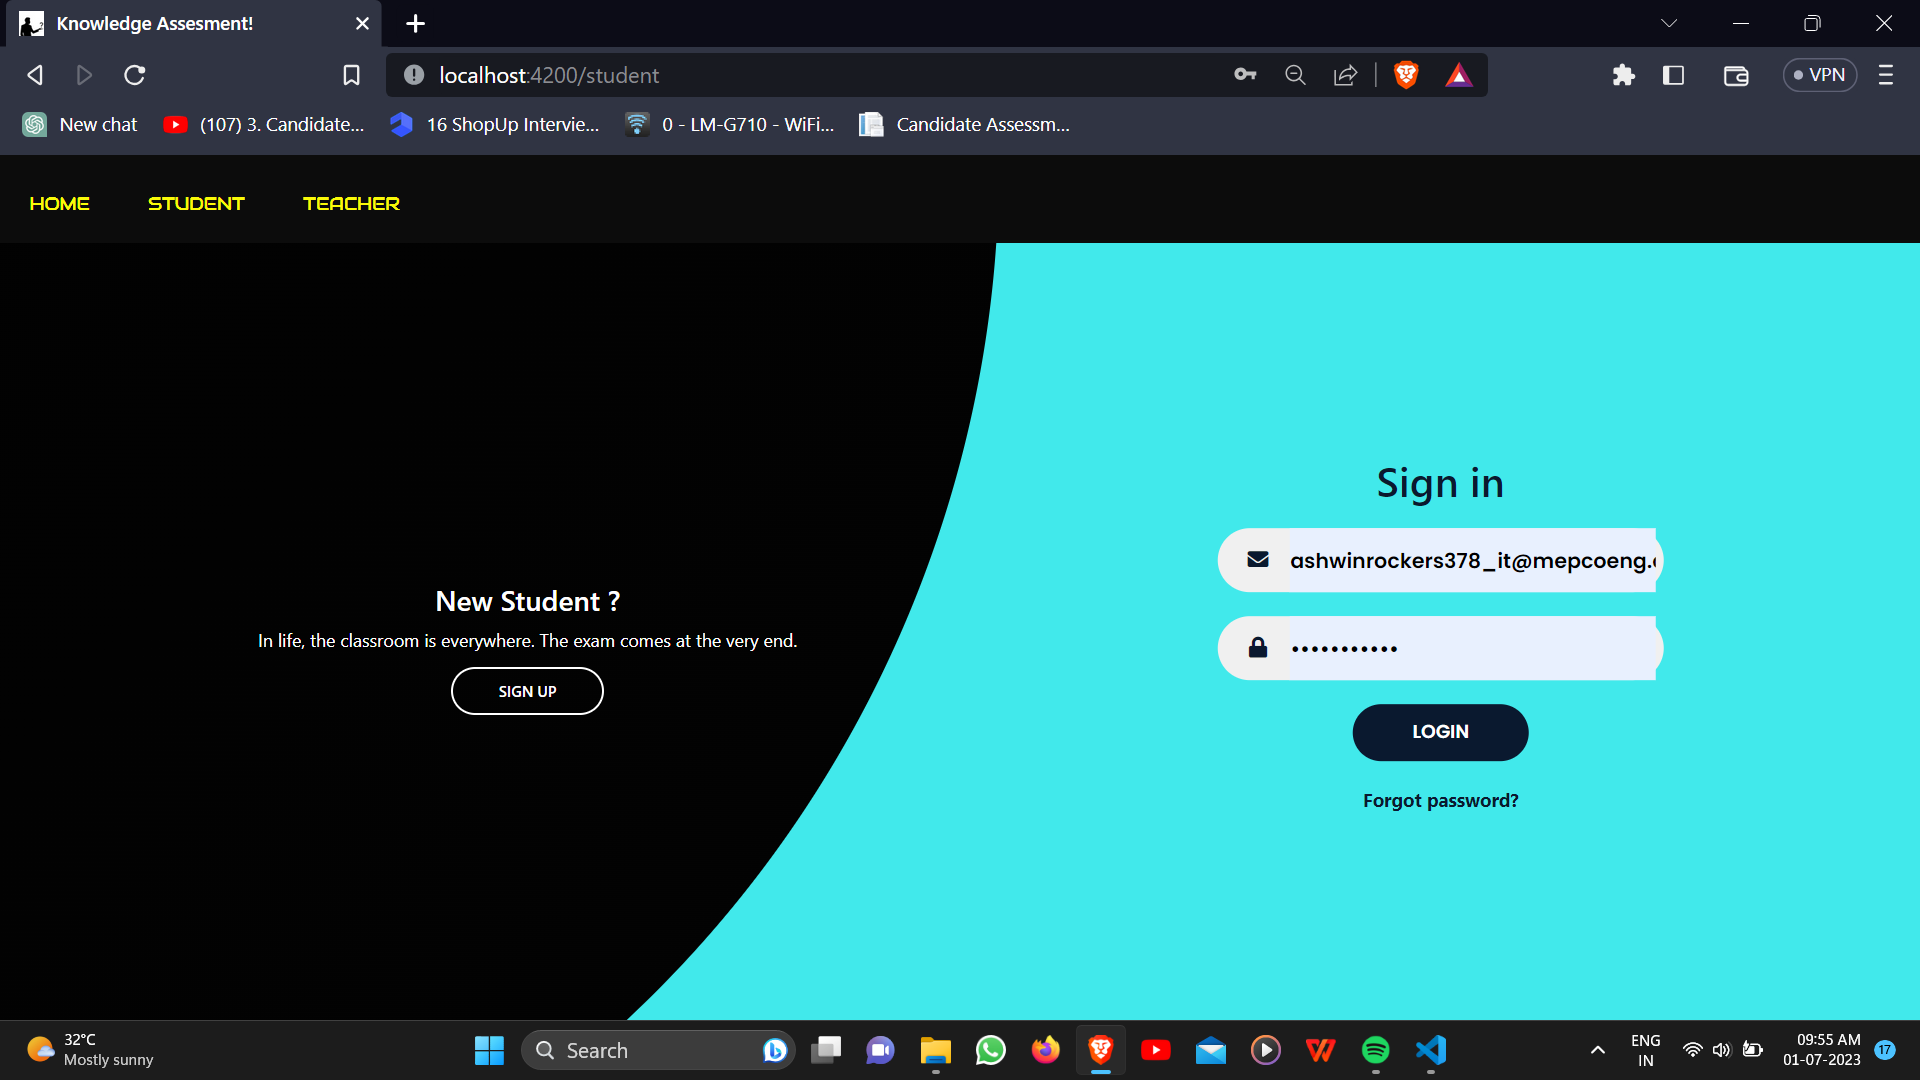Launch Spotify from the taskbar

tap(1375, 1050)
